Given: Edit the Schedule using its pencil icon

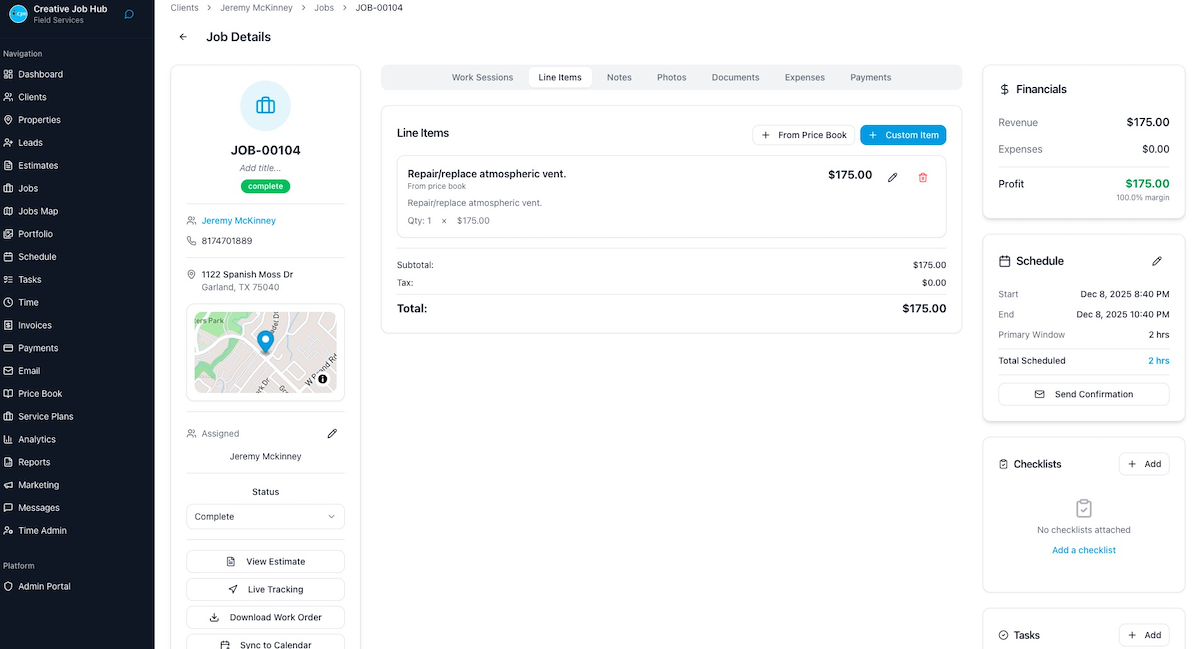Looking at the screenshot, I should click(1157, 260).
